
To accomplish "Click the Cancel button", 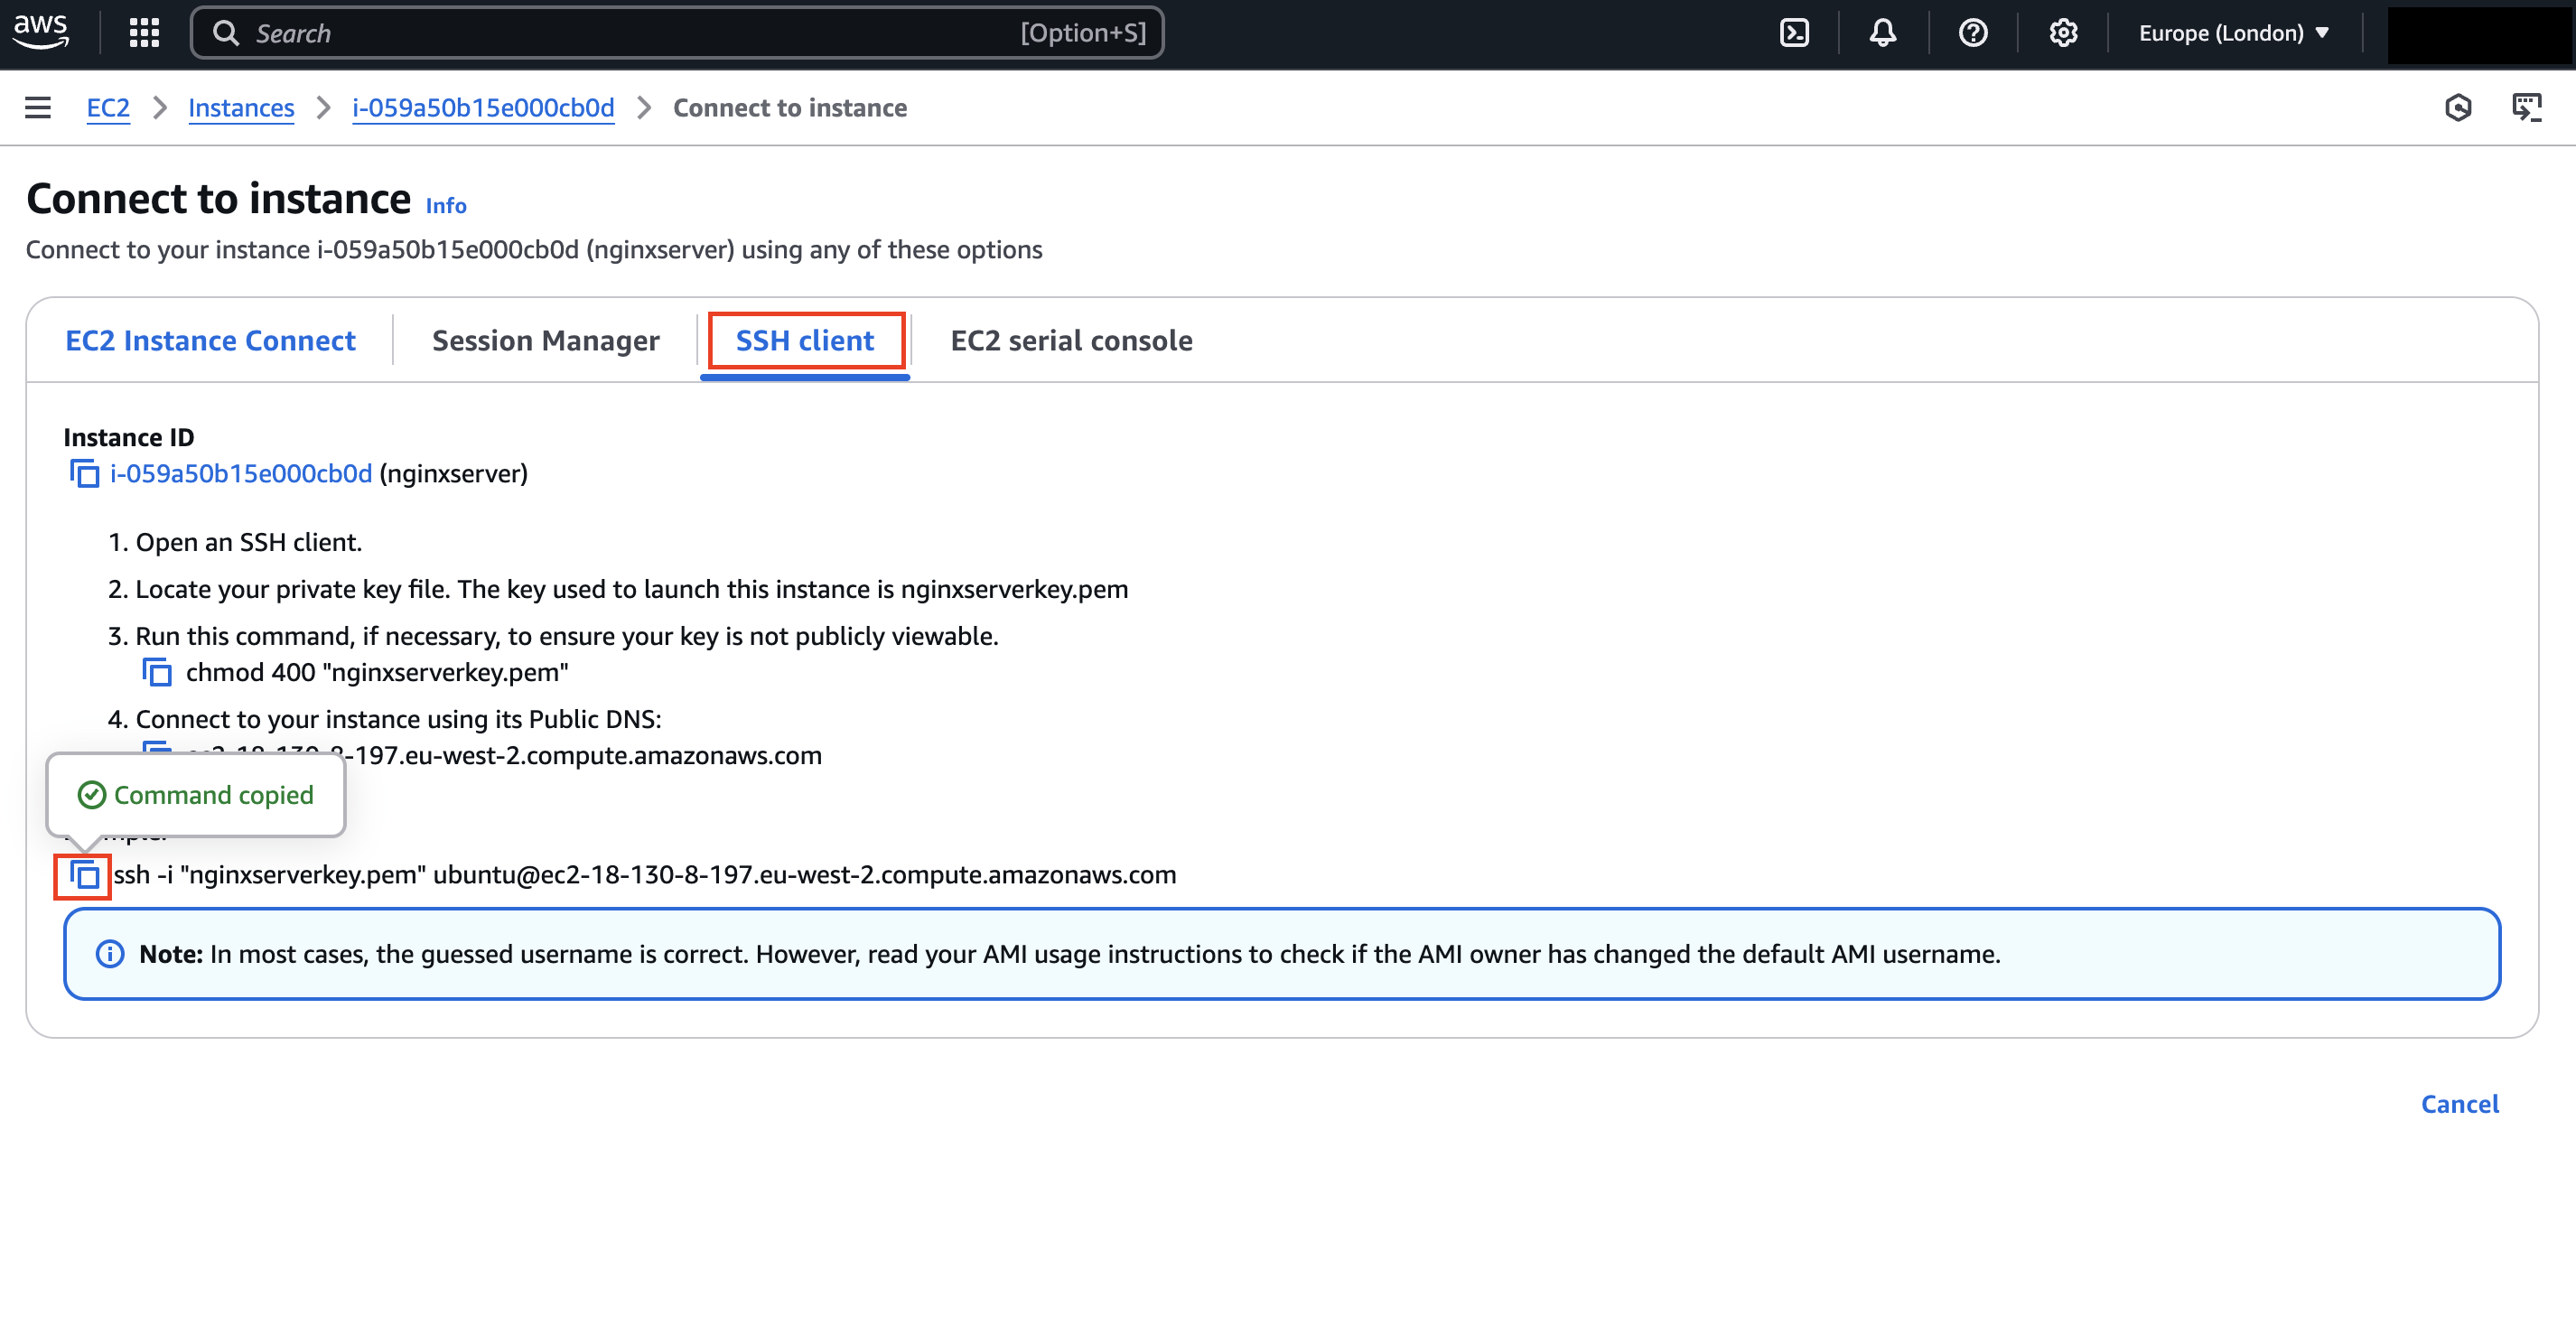I will coord(2459,1104).
